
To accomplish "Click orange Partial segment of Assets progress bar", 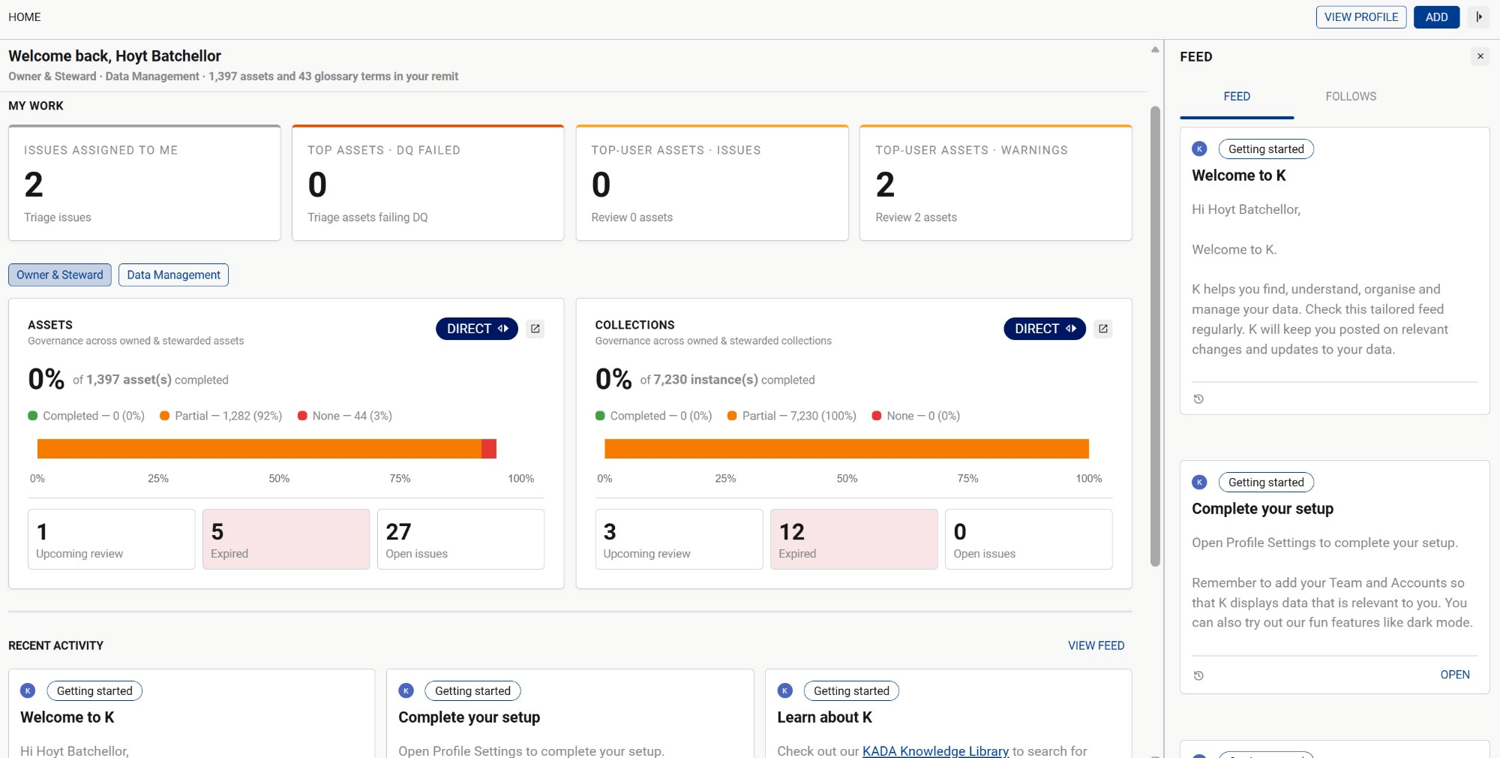I will click(259, 449).
